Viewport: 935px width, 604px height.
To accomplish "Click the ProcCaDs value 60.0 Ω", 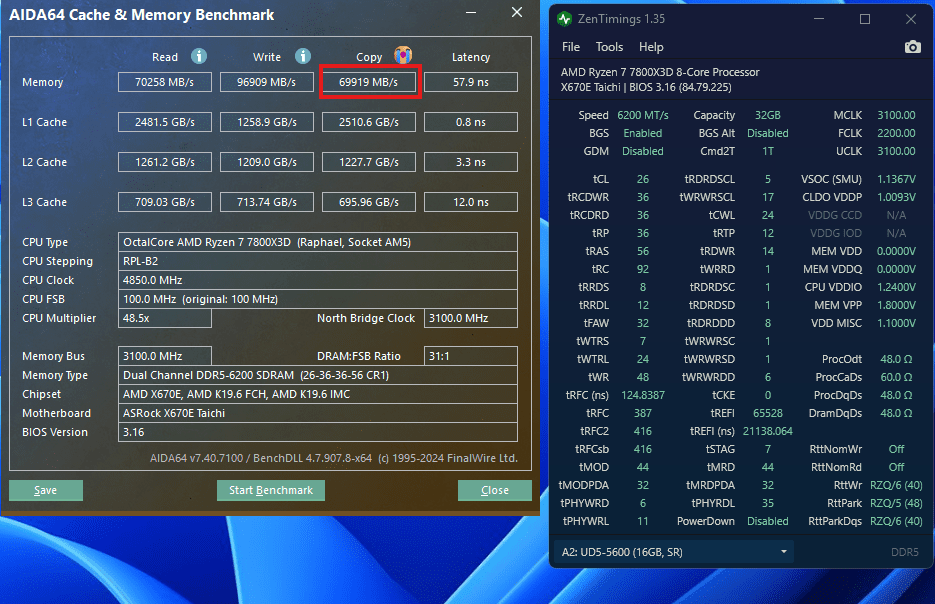I will (896, 377).
